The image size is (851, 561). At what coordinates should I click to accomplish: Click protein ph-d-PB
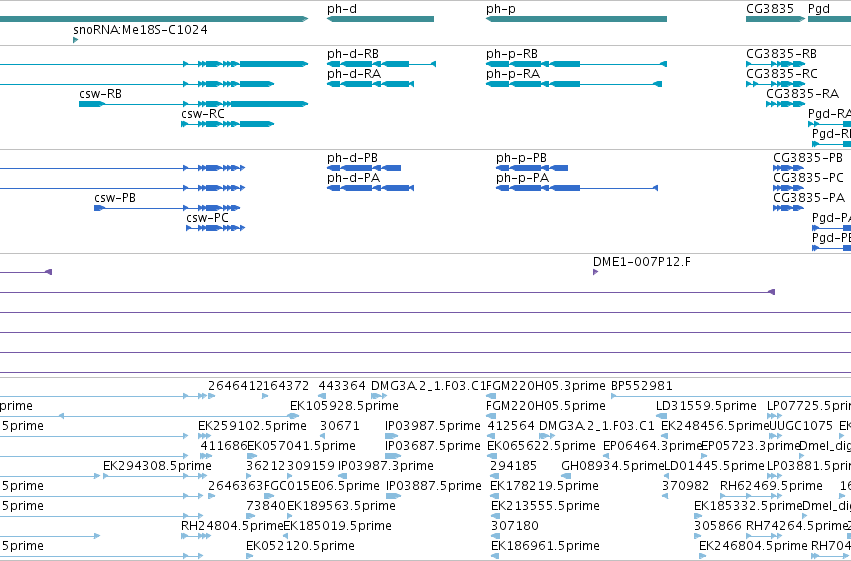[x=352, y=158]
